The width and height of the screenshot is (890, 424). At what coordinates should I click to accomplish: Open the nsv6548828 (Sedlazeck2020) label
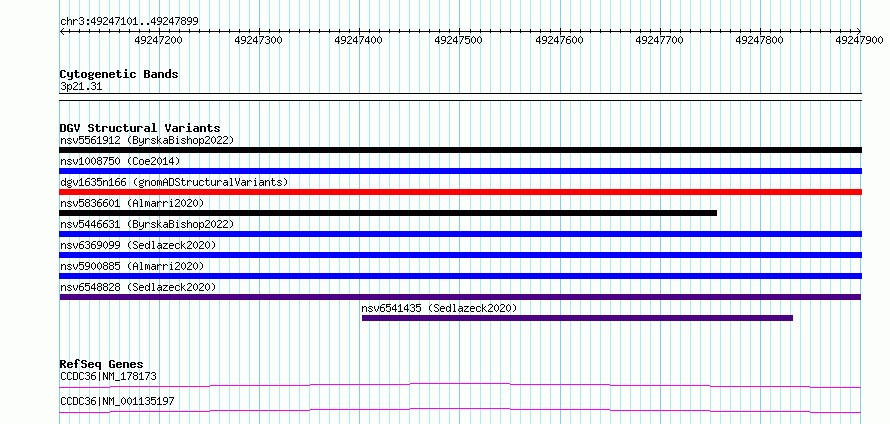(x=138, y=287)
